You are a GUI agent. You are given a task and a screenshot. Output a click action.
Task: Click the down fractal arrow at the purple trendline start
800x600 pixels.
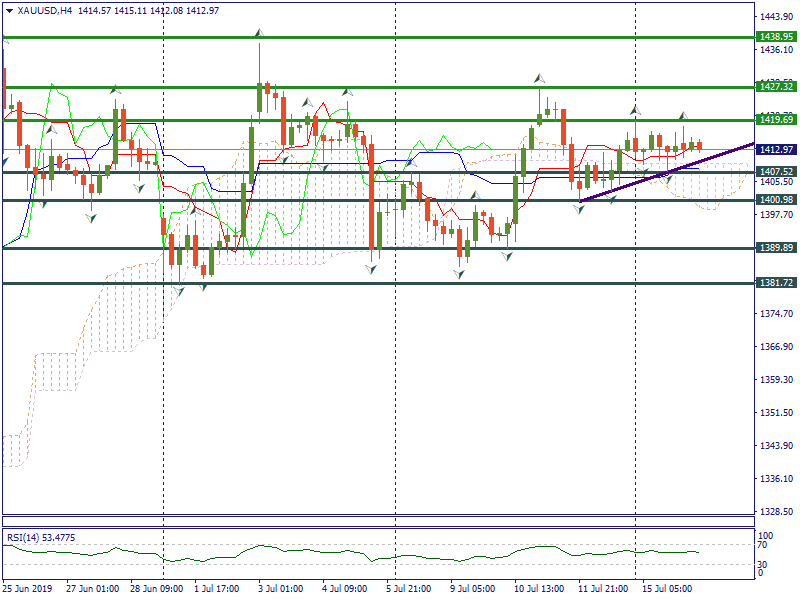(580, 204)
